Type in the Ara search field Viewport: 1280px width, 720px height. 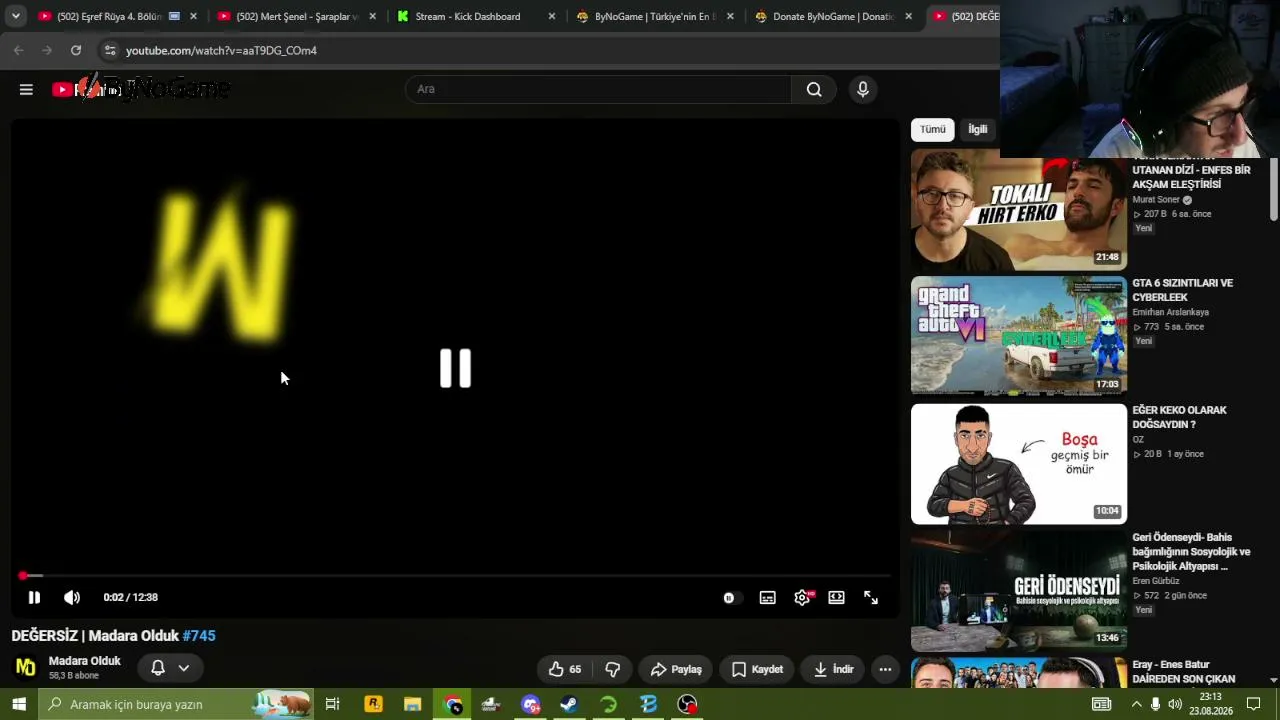(598, 89)
